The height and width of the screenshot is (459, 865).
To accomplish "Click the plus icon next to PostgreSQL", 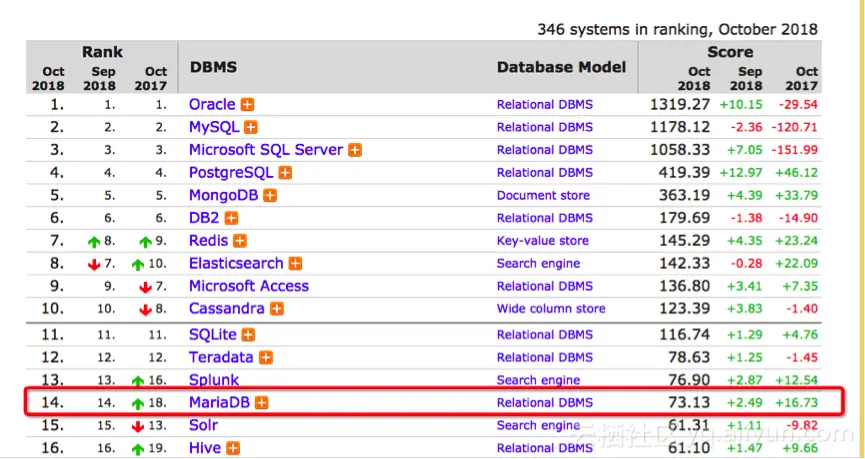I will pyautogui.click(x=285, y=173).
